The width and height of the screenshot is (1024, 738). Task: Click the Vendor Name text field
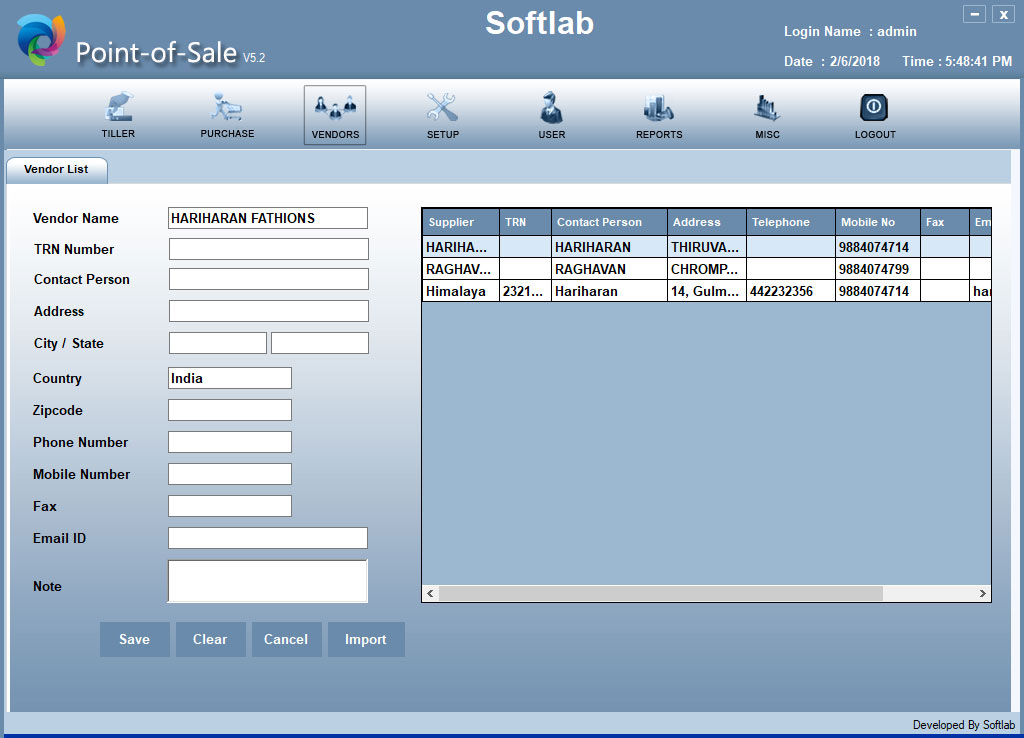268,218
